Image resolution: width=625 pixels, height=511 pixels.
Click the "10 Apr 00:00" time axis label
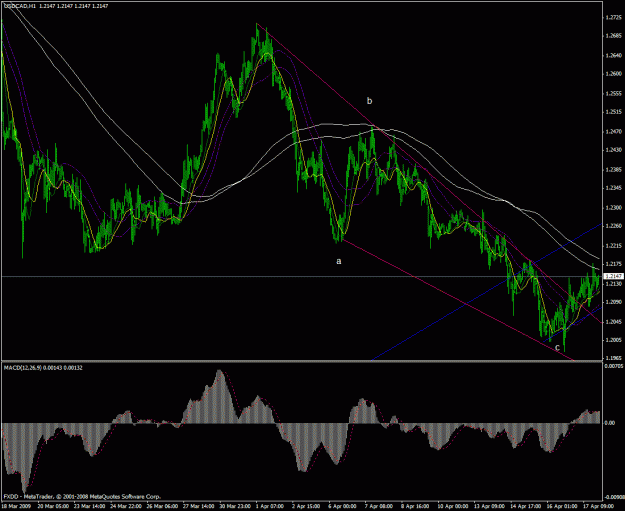453,506
